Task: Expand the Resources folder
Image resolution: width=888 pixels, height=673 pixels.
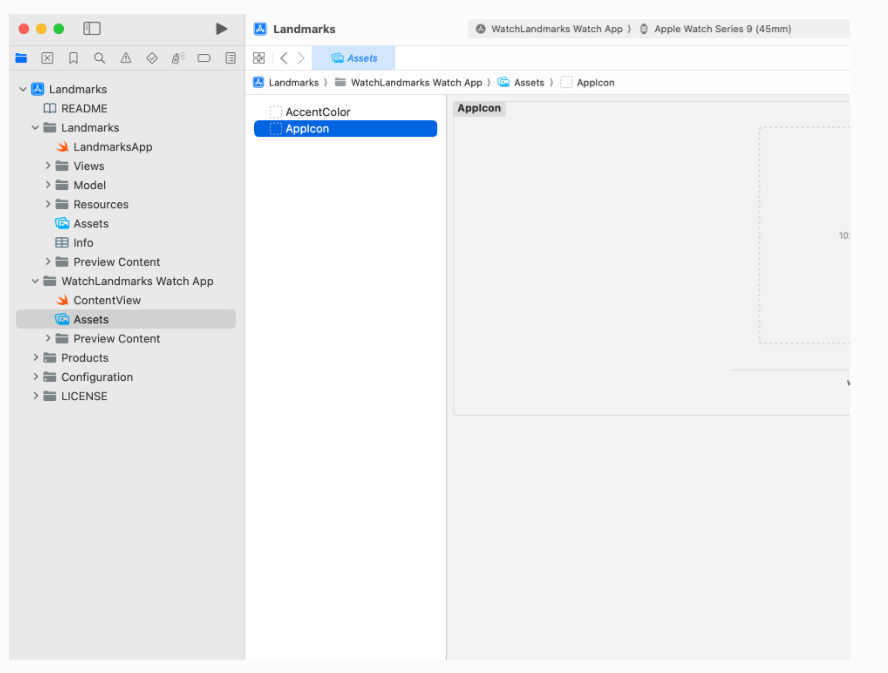Action: pyautogui.click(x=48, y=205)
